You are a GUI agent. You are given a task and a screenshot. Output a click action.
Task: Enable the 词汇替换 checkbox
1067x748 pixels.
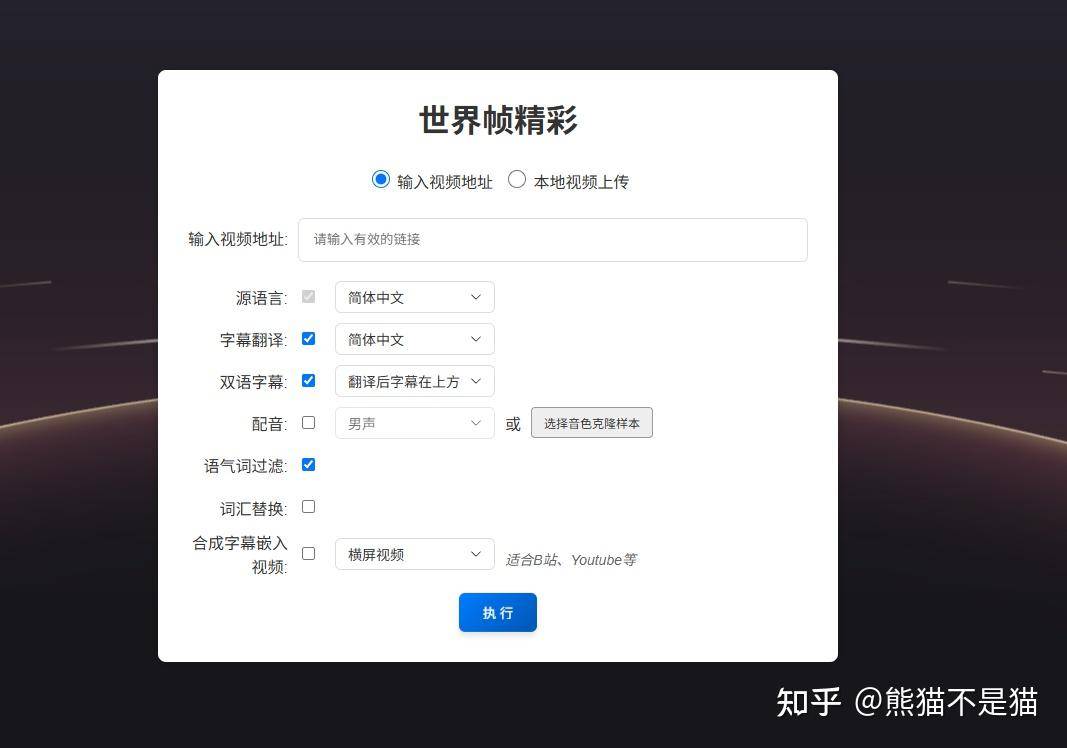tap(308, 507)
